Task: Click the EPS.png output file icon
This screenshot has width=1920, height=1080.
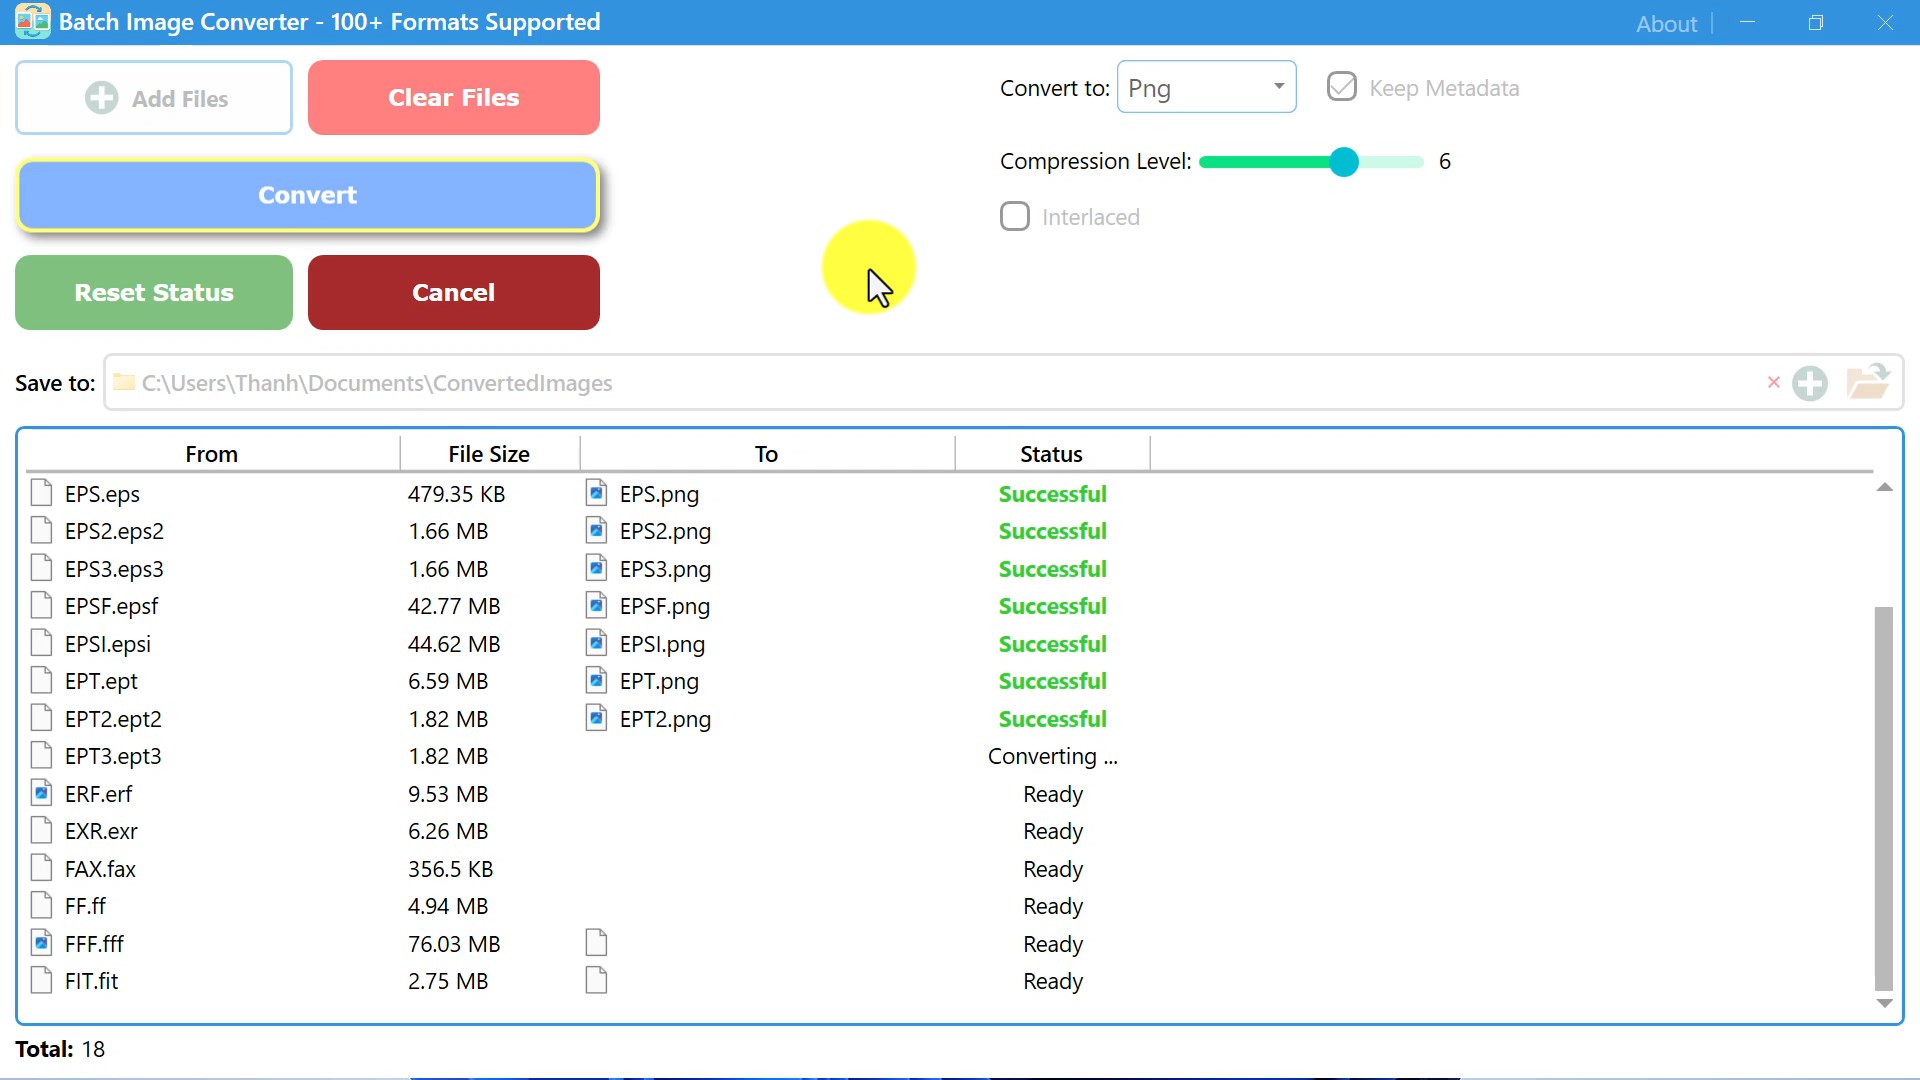Action: (x=596, y=493)
